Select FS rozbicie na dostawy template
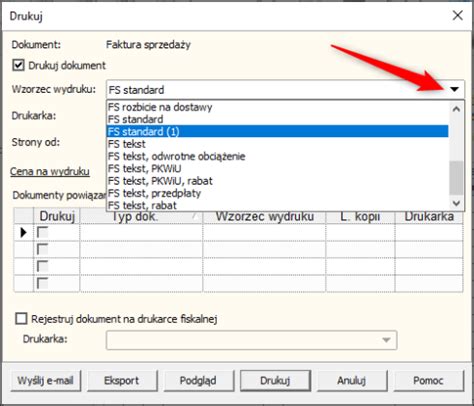The width and height of the screenshot is (474, 406). (x=277, y=107)
